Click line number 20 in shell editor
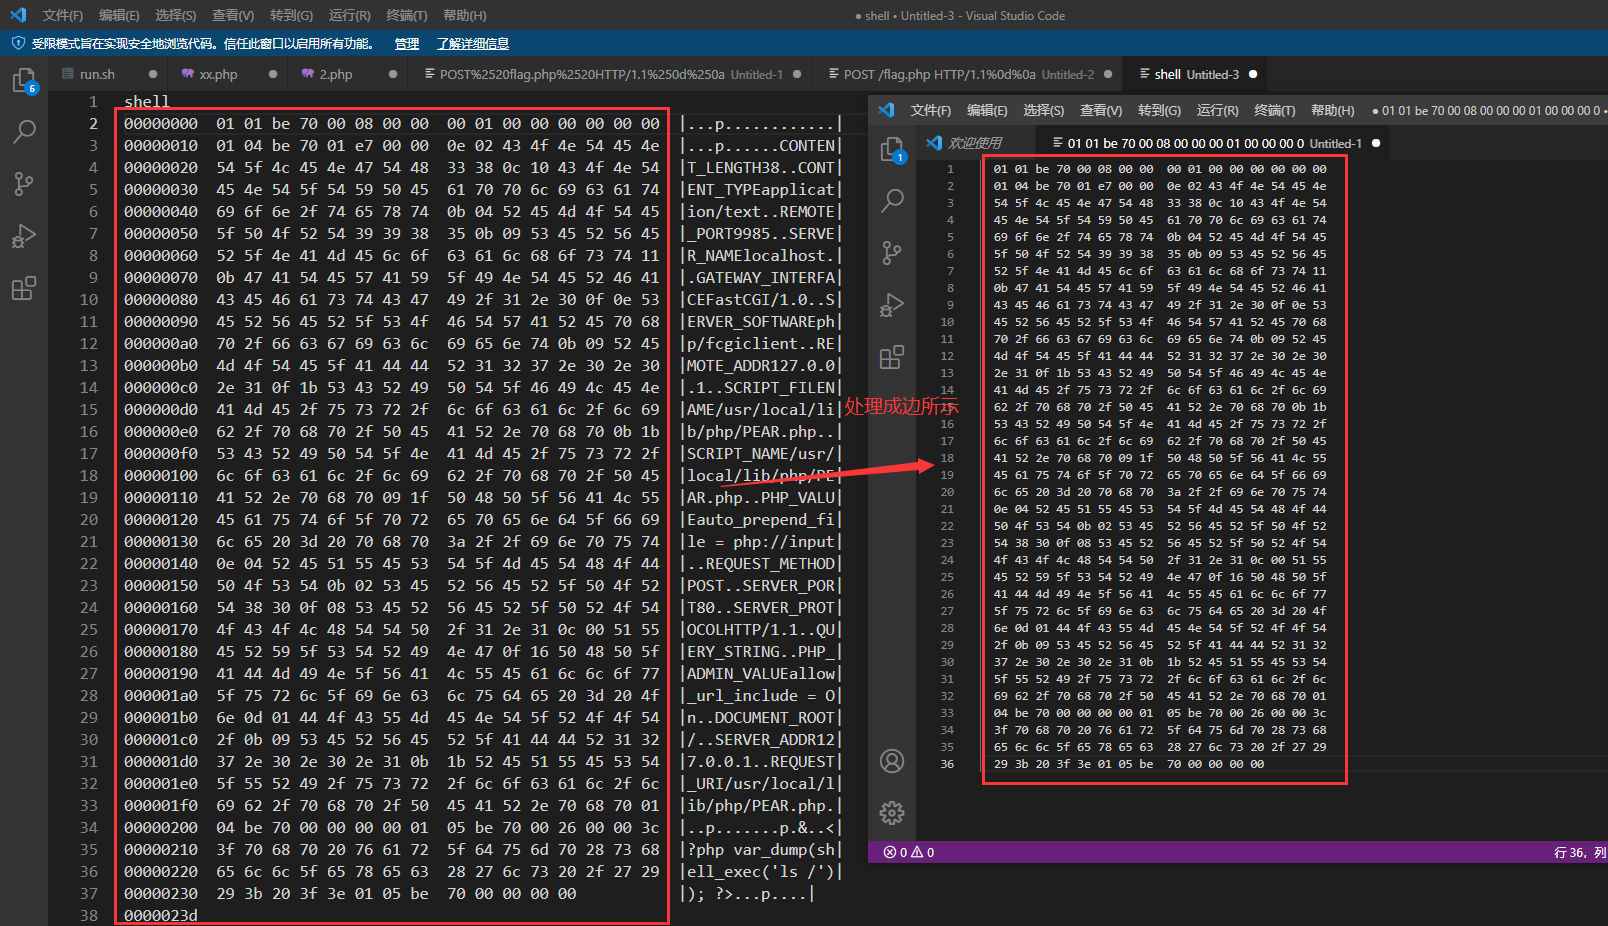This screenshot has height=926, width=1608. point(89,519)
